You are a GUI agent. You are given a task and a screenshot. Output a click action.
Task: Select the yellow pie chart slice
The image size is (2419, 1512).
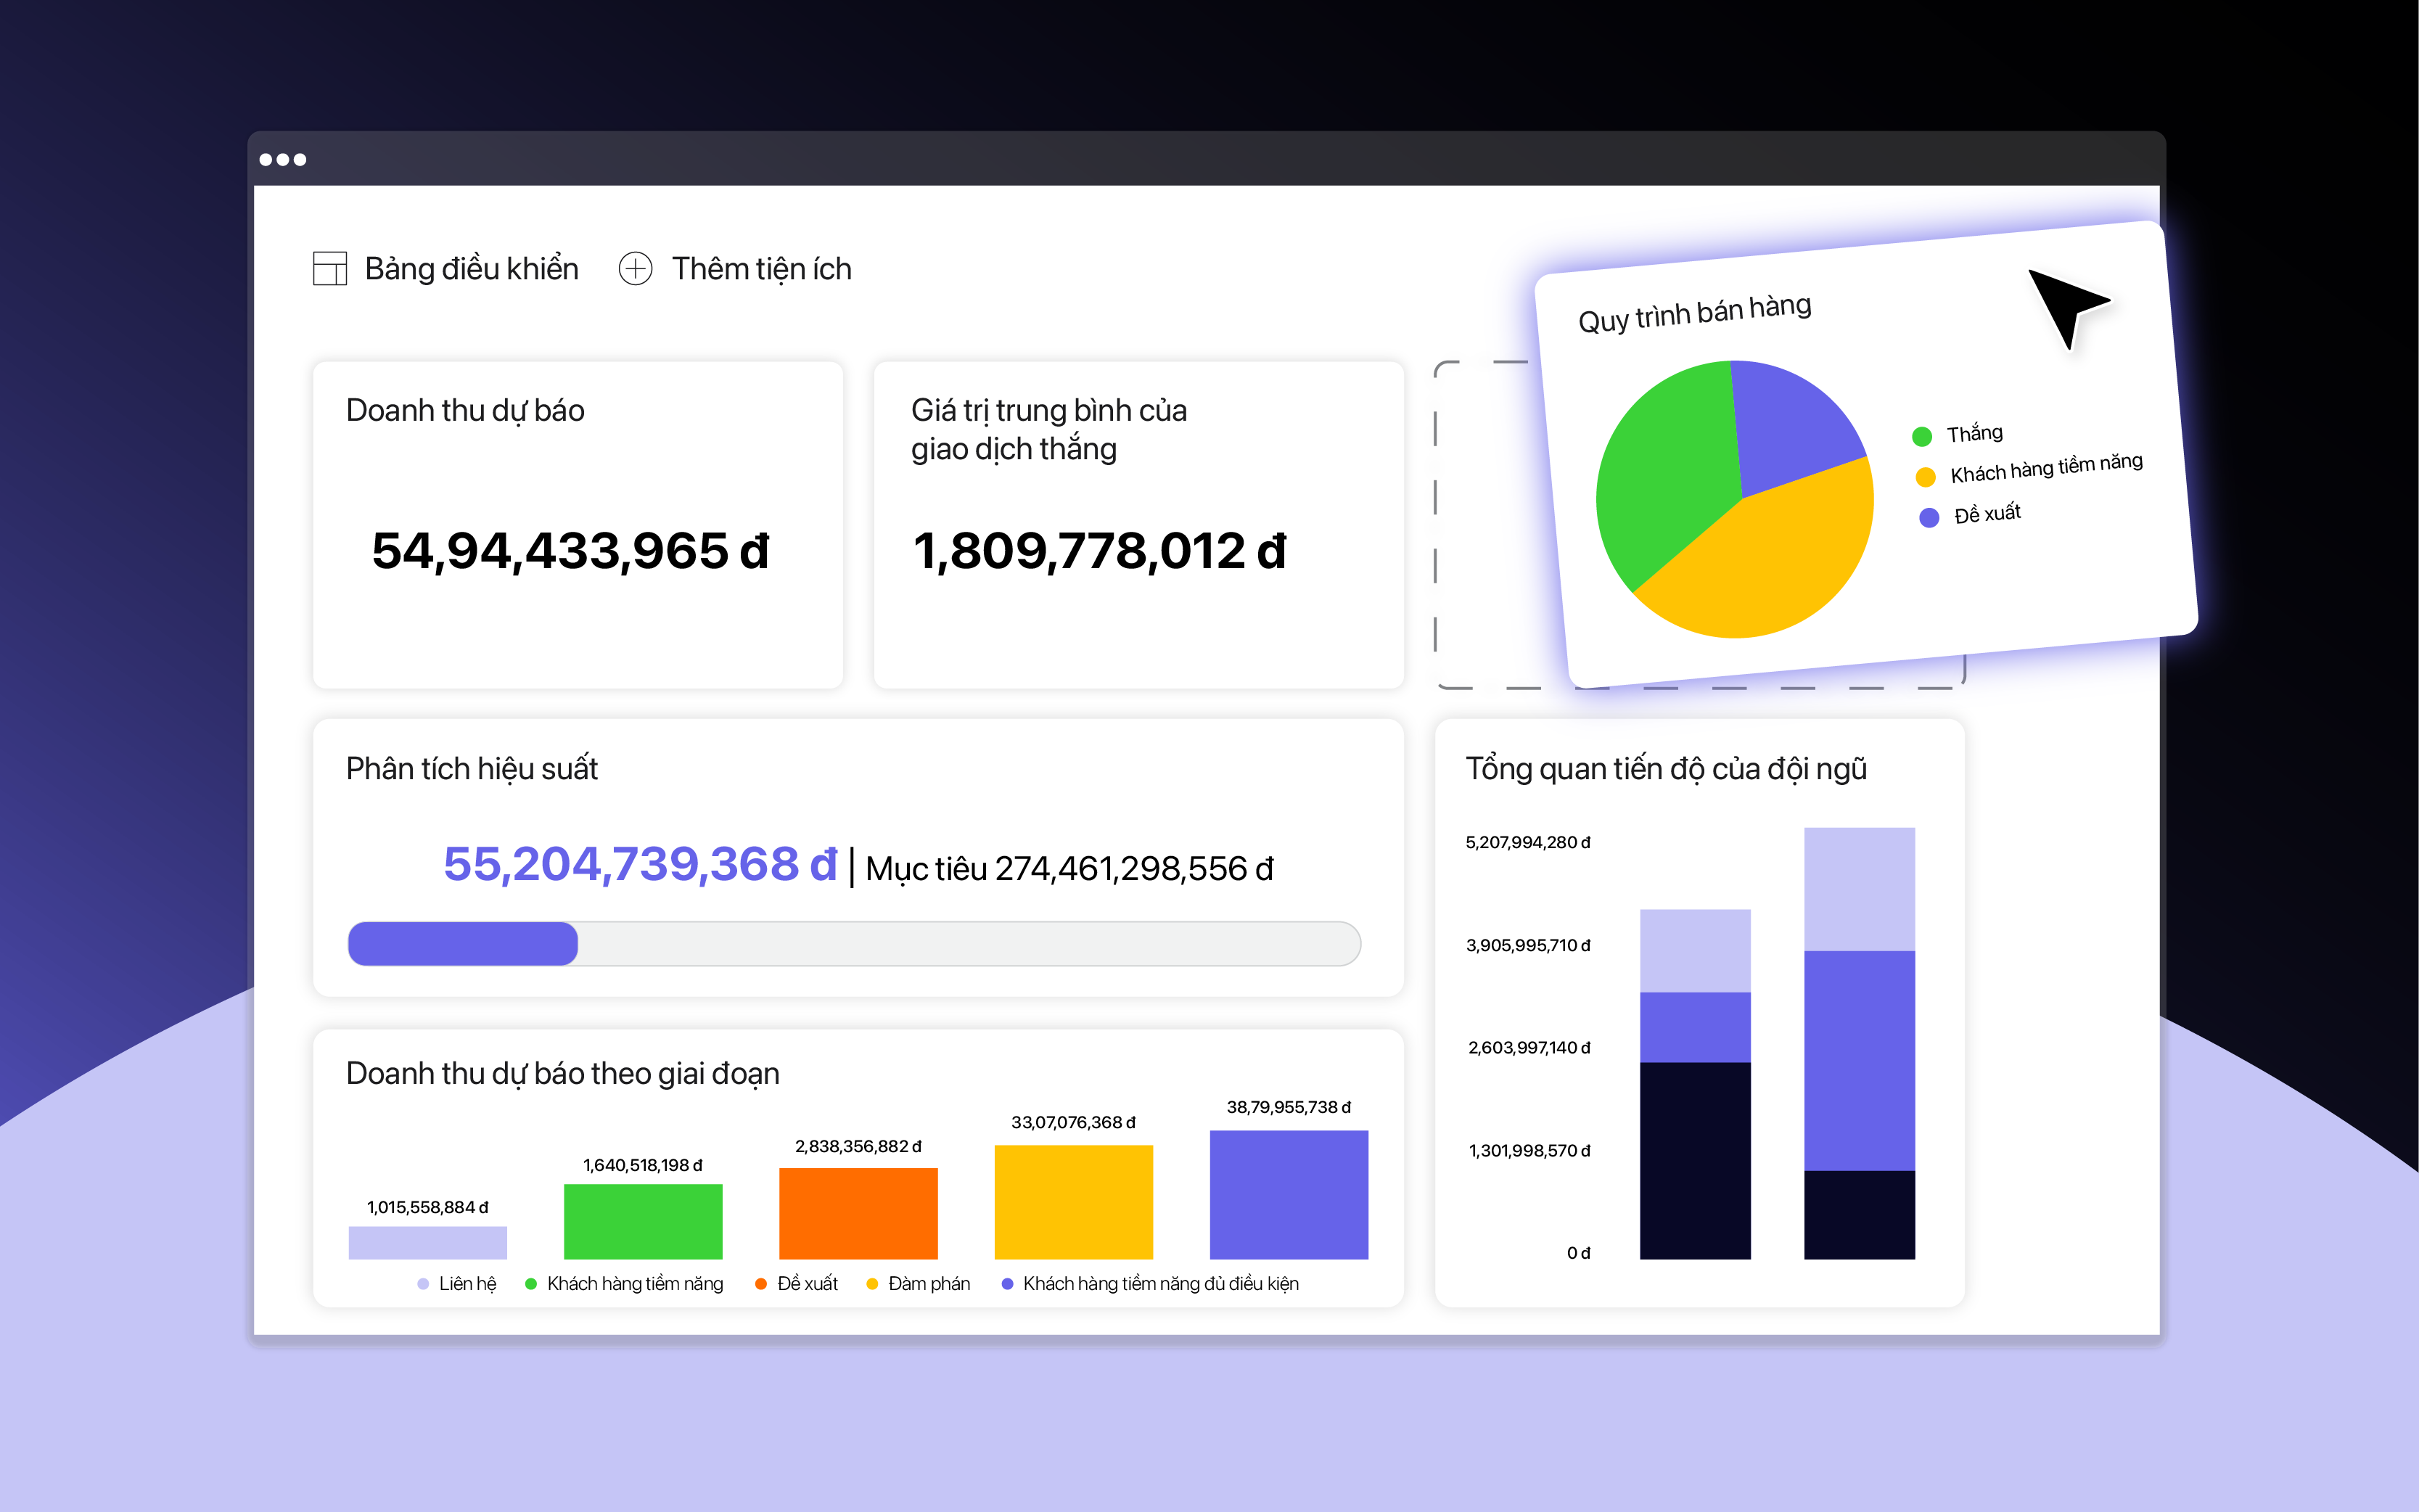pos(1770,565)
